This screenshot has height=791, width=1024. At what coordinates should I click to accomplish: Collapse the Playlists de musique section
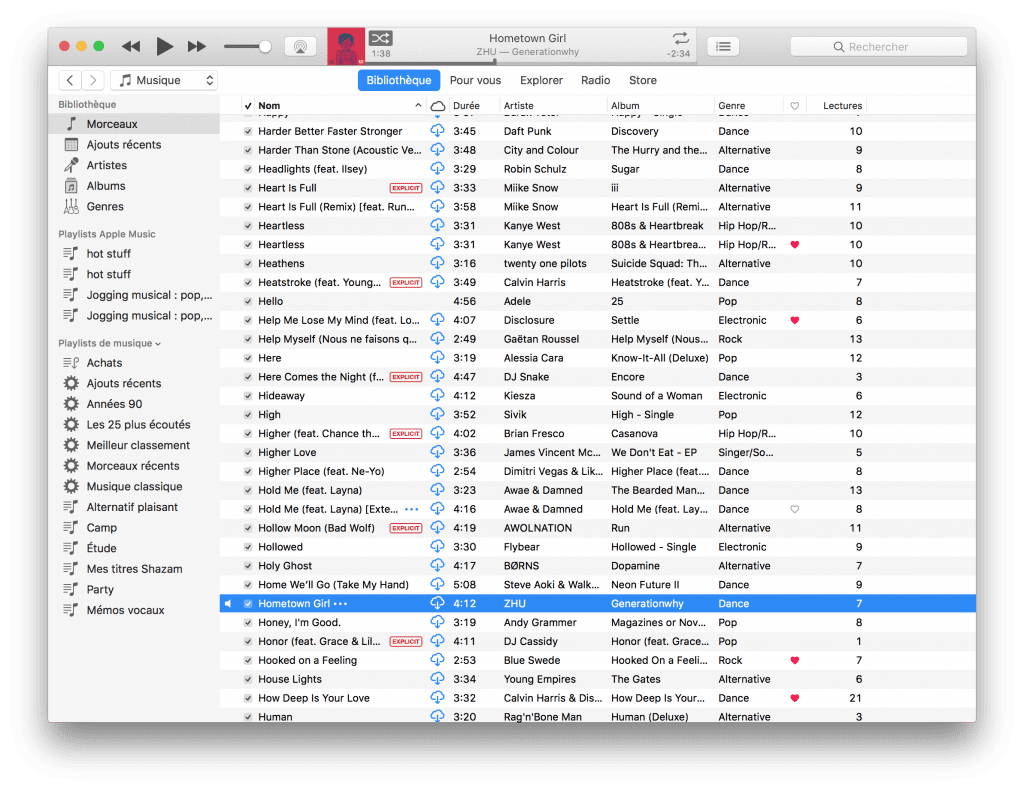tap(158, 344)
